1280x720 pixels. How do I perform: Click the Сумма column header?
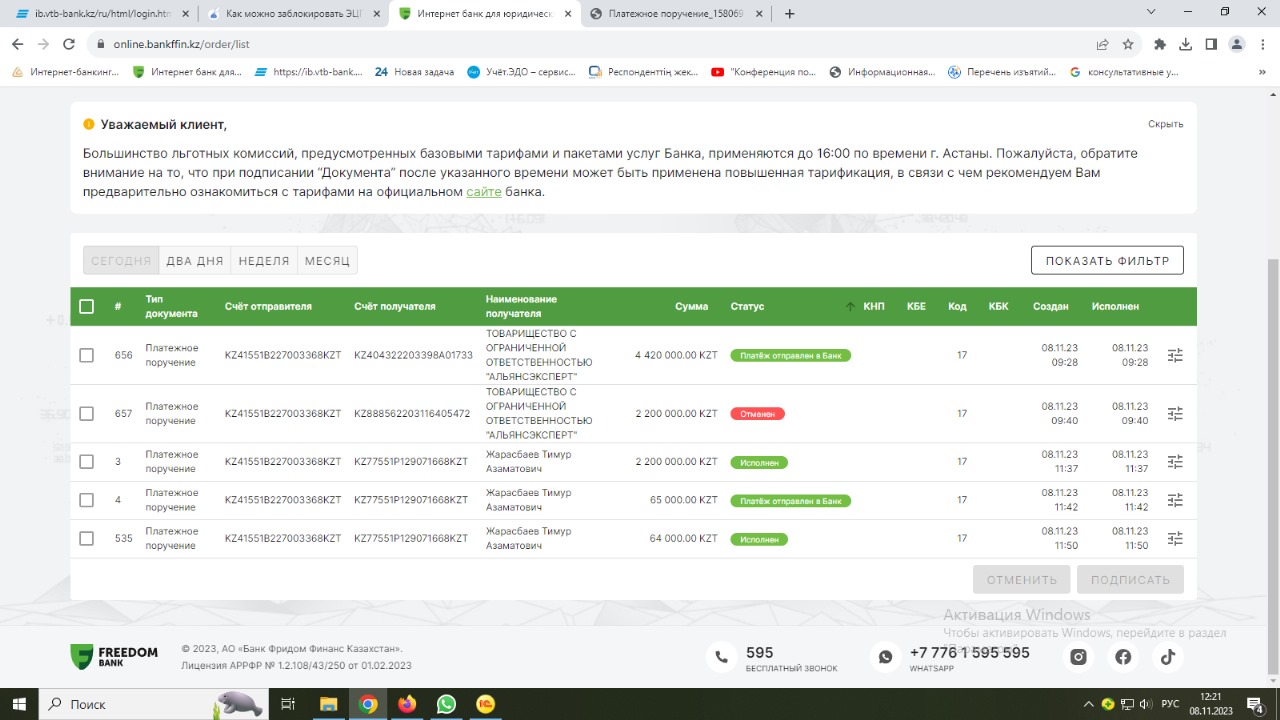click(691, 306)
